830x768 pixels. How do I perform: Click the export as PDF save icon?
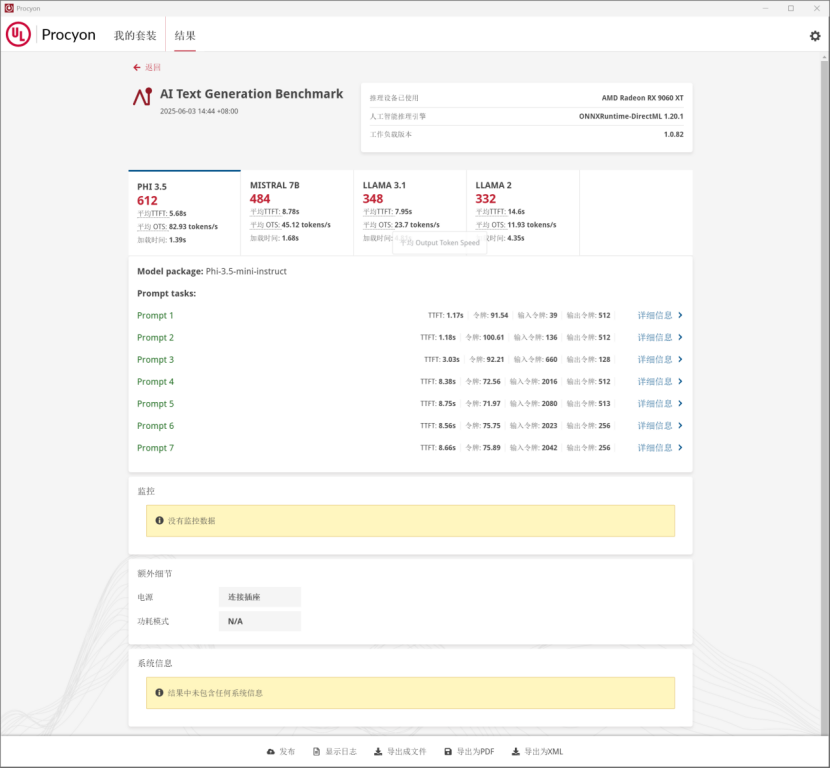tap(448, 752)
